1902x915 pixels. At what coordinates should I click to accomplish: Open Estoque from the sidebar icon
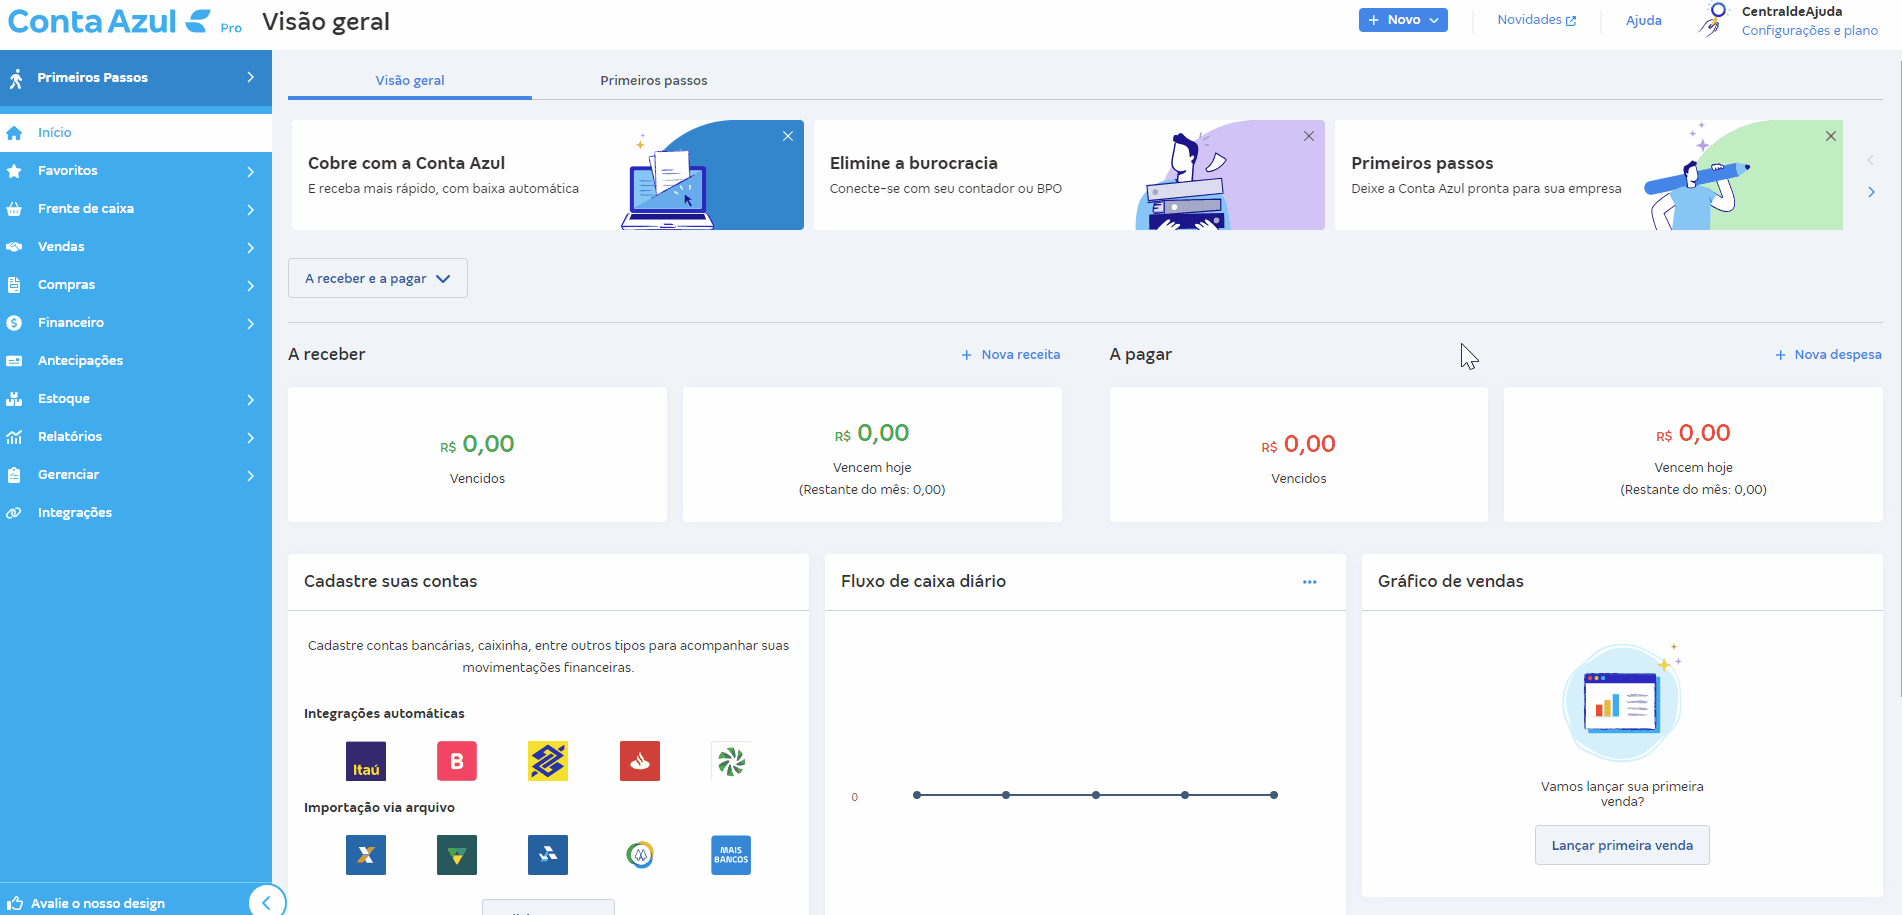(x=16, y=398)
